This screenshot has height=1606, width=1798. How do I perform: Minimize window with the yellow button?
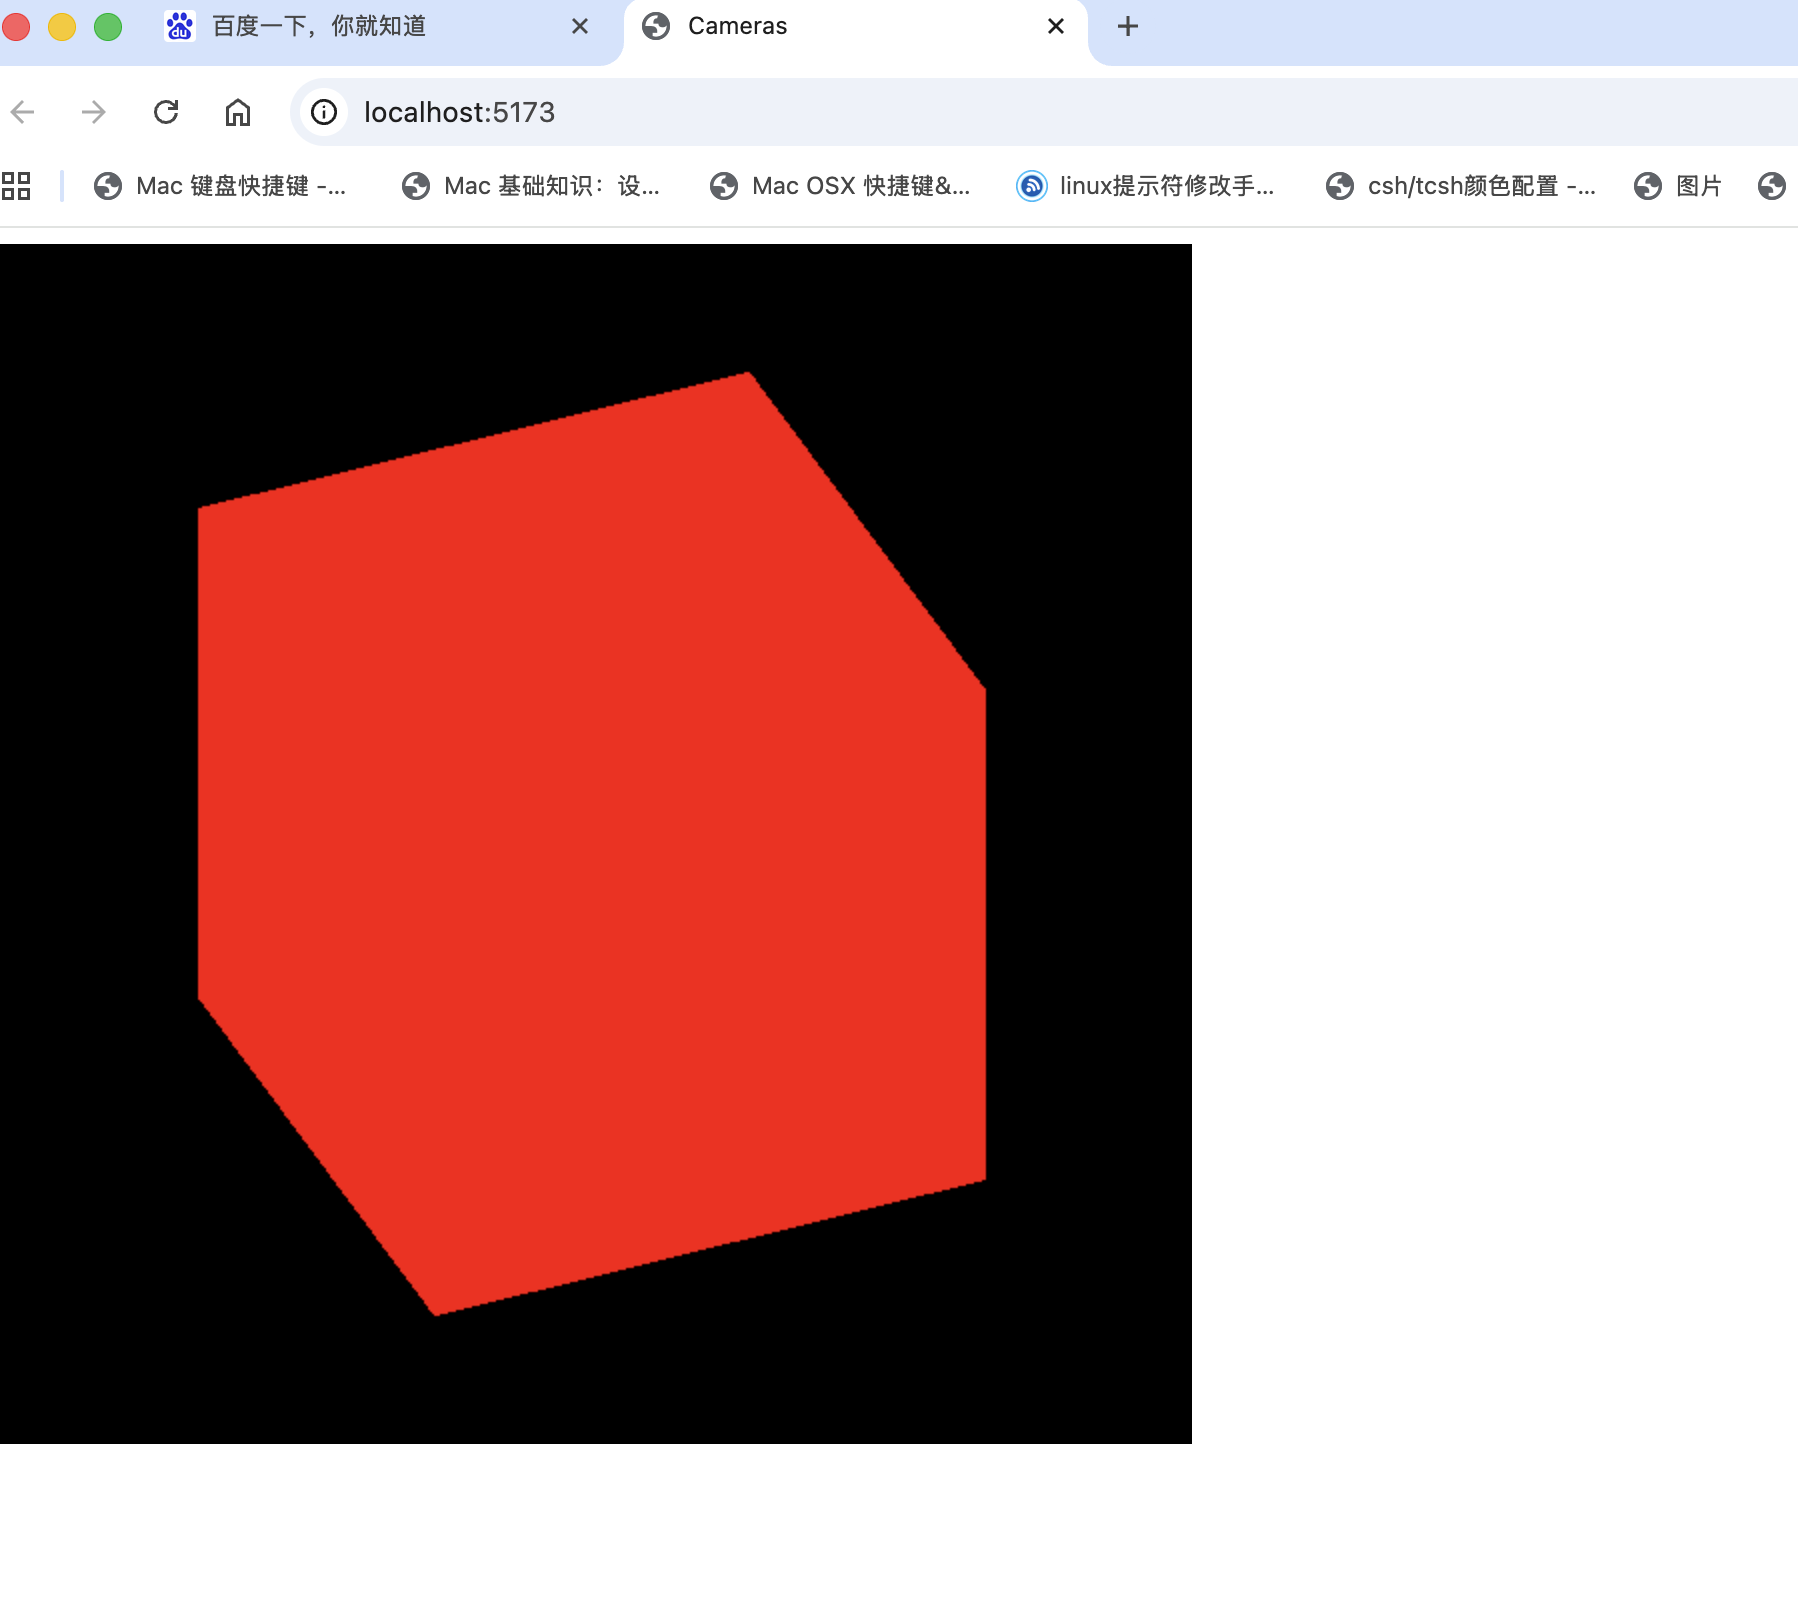(x=62, y=27)
